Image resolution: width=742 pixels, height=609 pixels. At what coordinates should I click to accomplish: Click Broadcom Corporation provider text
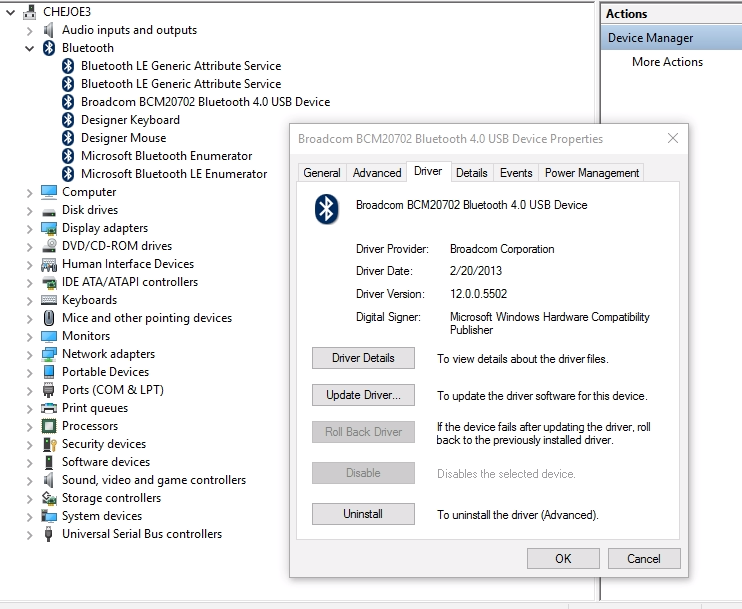[502, 249]
